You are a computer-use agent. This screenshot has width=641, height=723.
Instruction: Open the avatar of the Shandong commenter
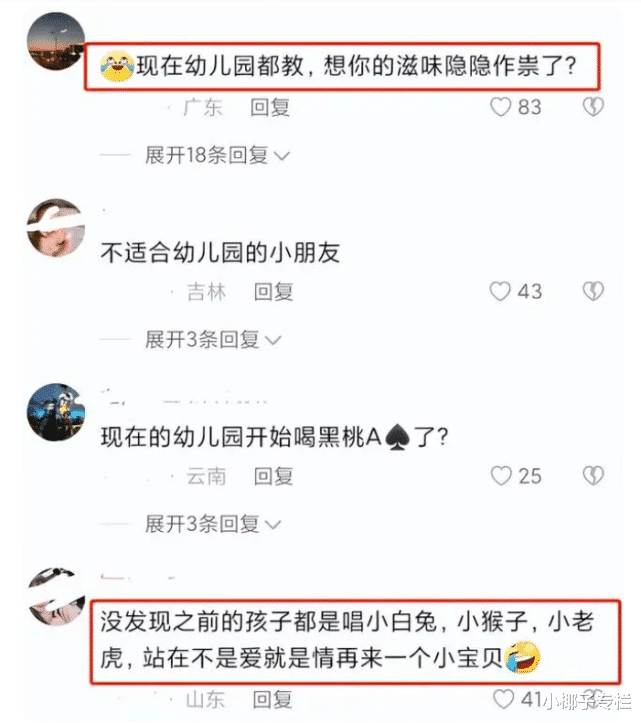tap(56, 596)
